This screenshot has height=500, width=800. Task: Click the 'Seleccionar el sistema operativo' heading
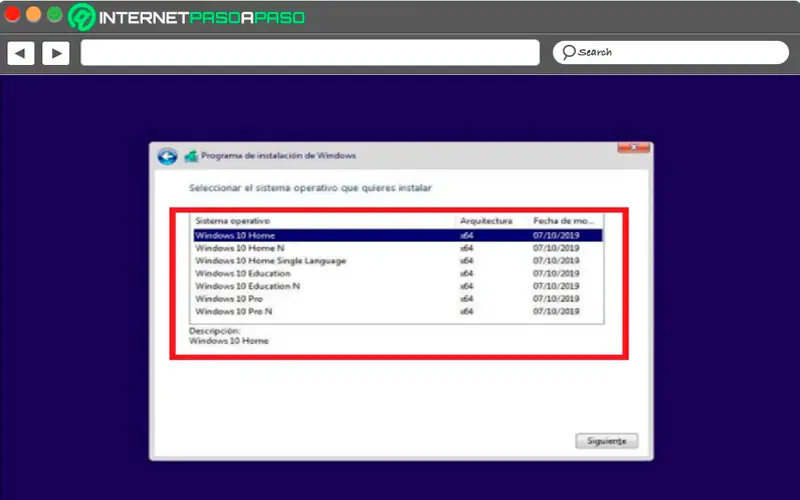click(x=310, y=188)
